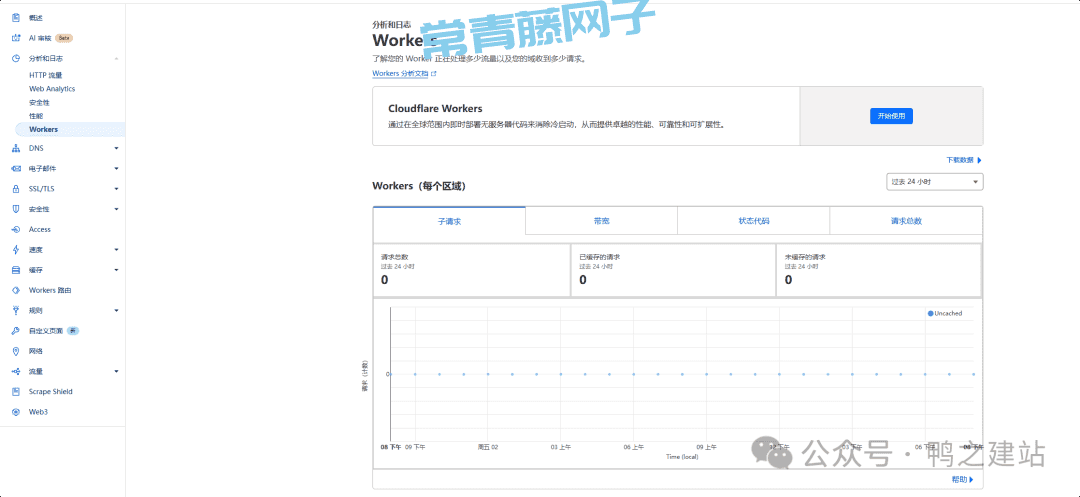
Task: Switch to the 带宽 tab
Action: [601, 221]
